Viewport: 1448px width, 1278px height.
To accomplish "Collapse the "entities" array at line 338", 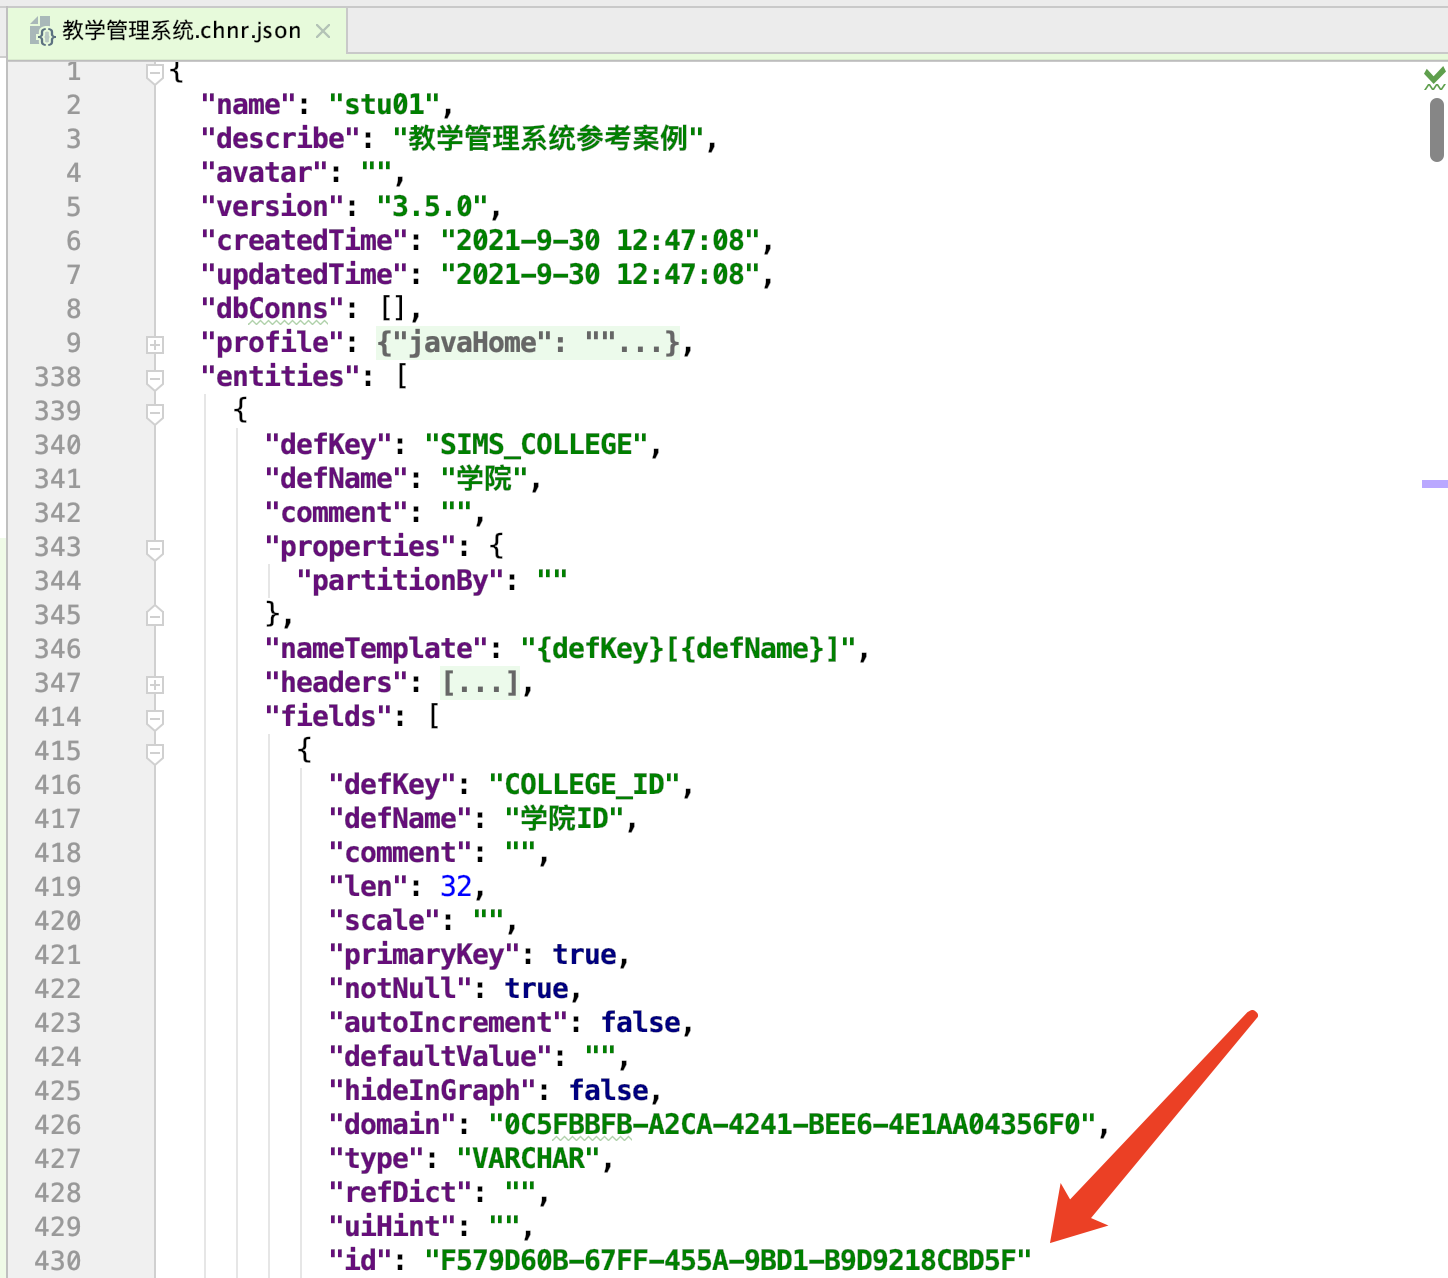I will pos(155,379).
